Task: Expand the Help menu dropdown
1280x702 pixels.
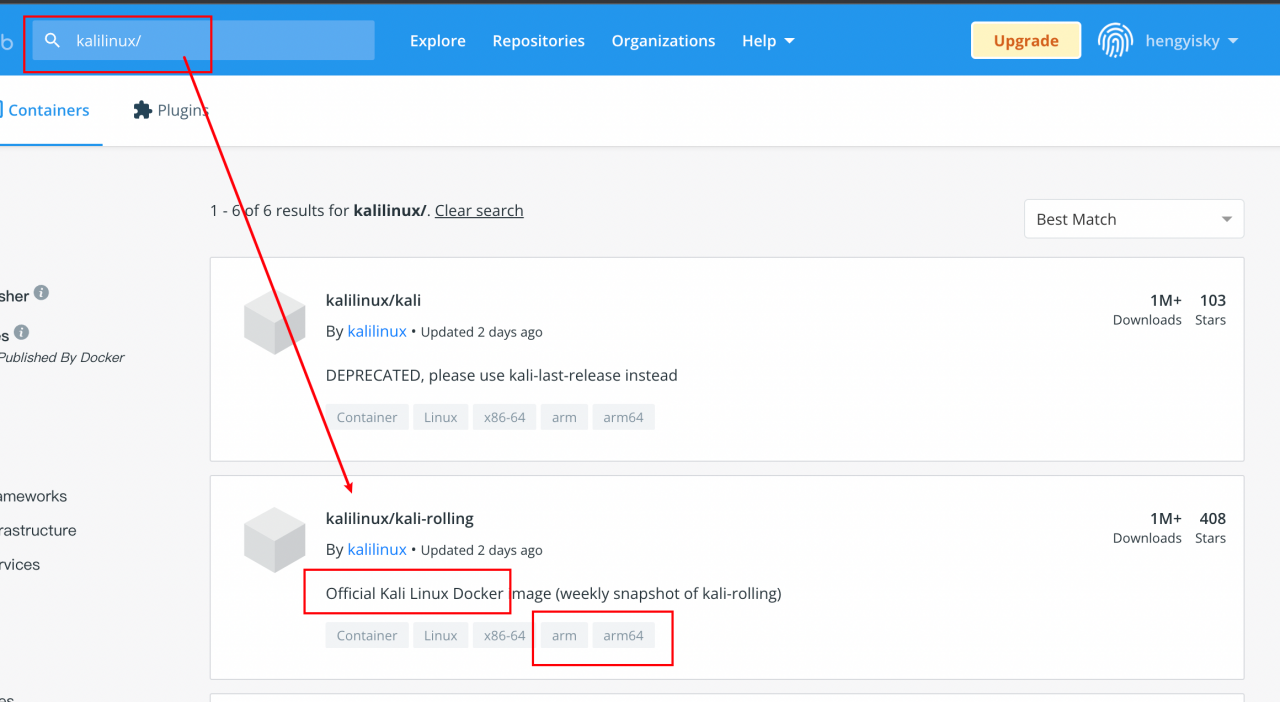Action: click(x=768, y=41)
